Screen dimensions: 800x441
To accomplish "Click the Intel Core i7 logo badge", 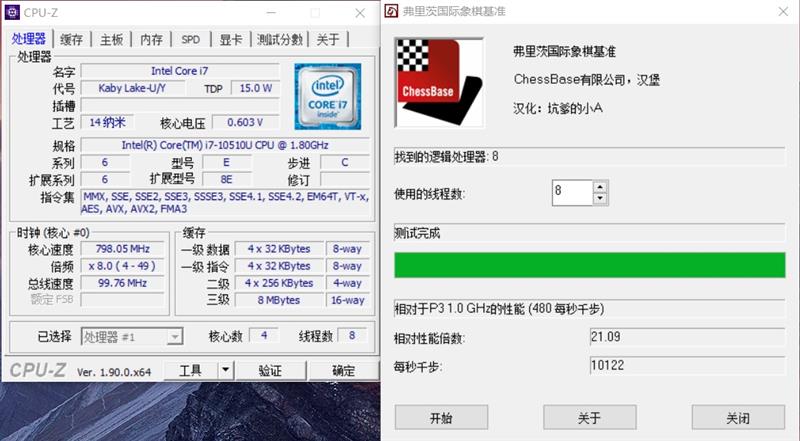I will click(x=328, y=96).
